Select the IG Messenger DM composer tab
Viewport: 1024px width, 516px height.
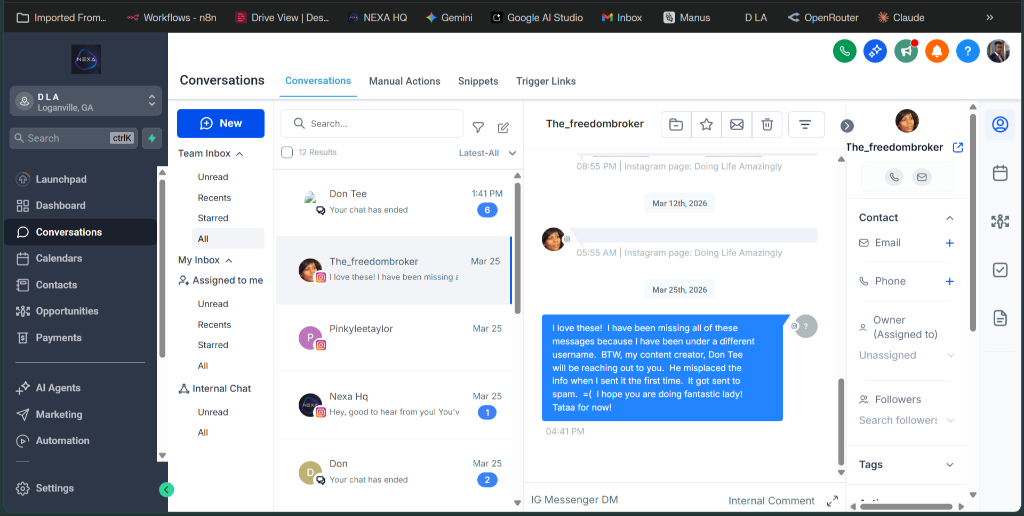point(574,500)
